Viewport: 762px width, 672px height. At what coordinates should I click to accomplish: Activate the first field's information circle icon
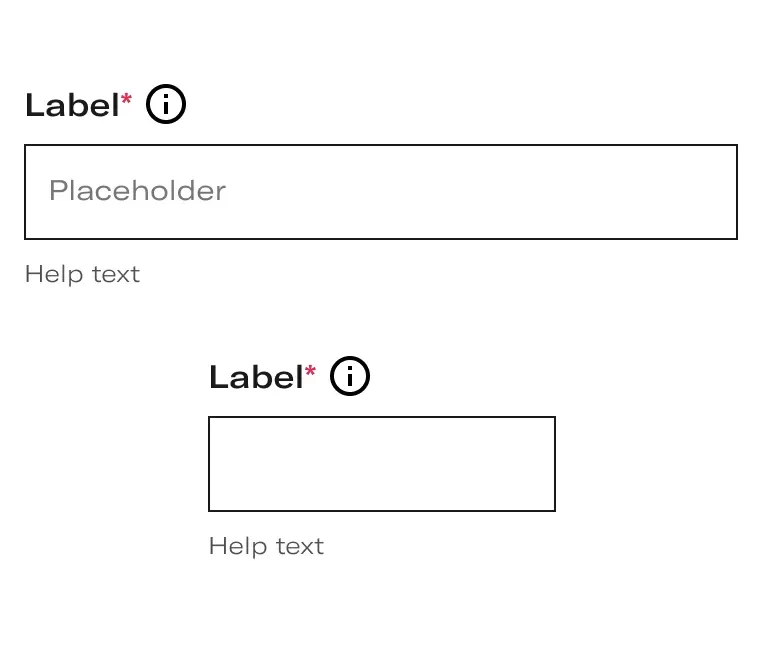166,104
